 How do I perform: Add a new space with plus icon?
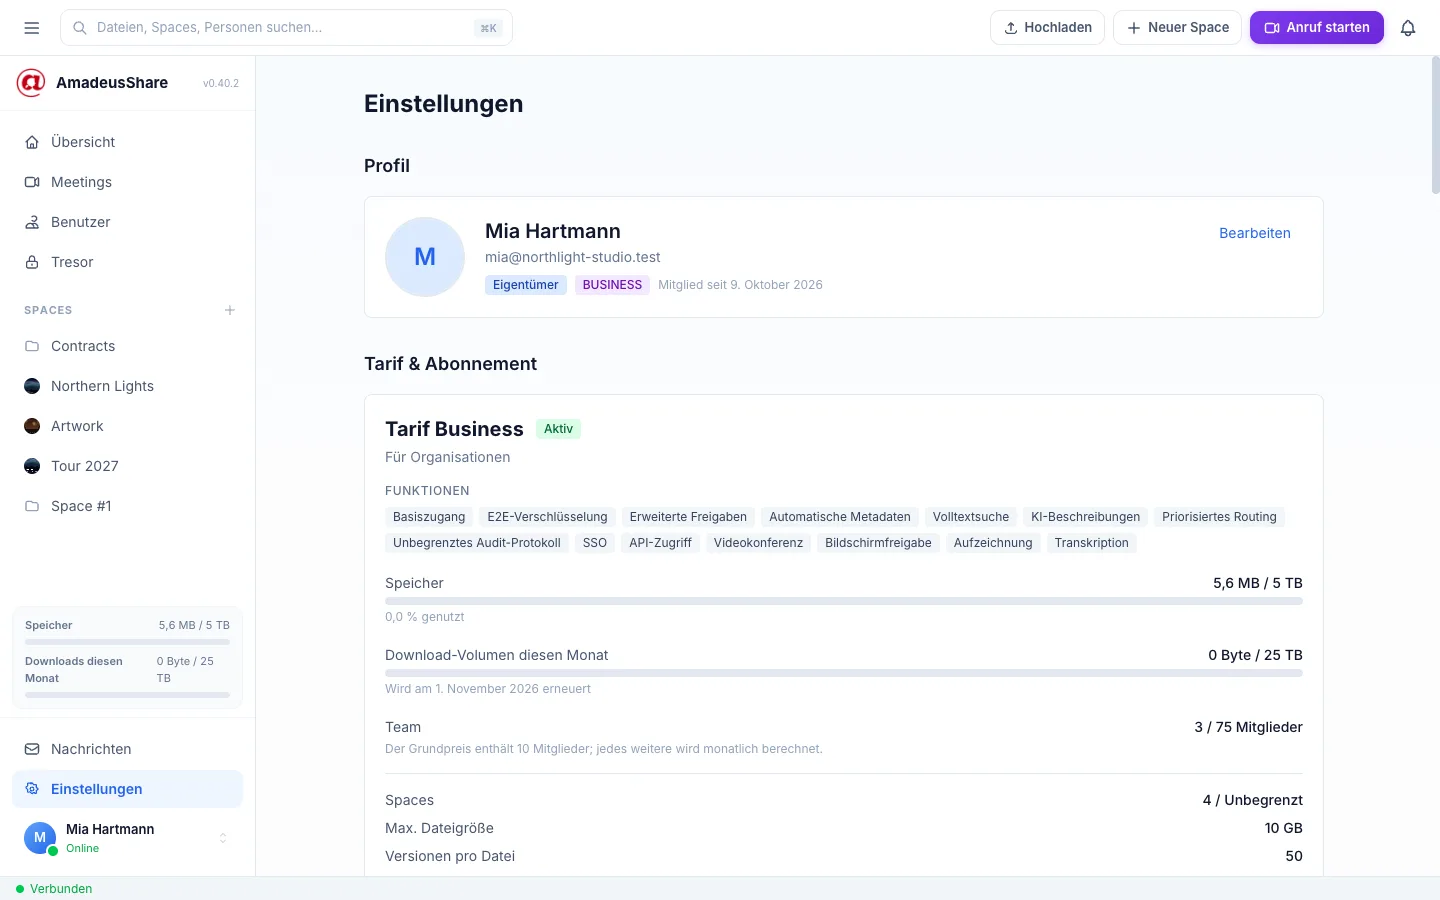coord(230,310)
